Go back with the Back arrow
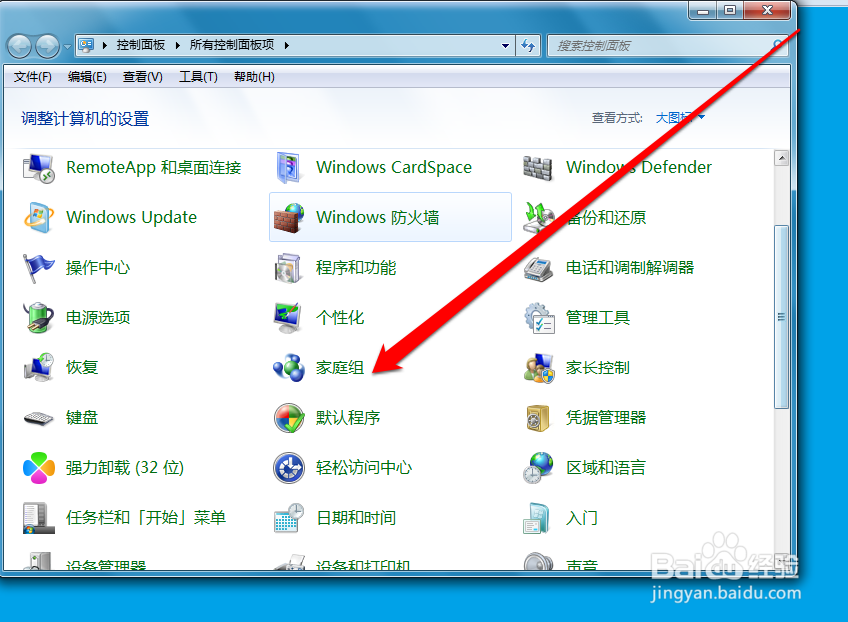This screenshot has width=848, height=622. [20, 47]
